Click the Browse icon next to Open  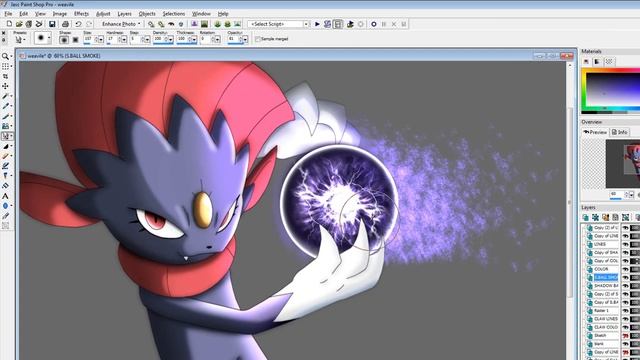tap(29, 24)
